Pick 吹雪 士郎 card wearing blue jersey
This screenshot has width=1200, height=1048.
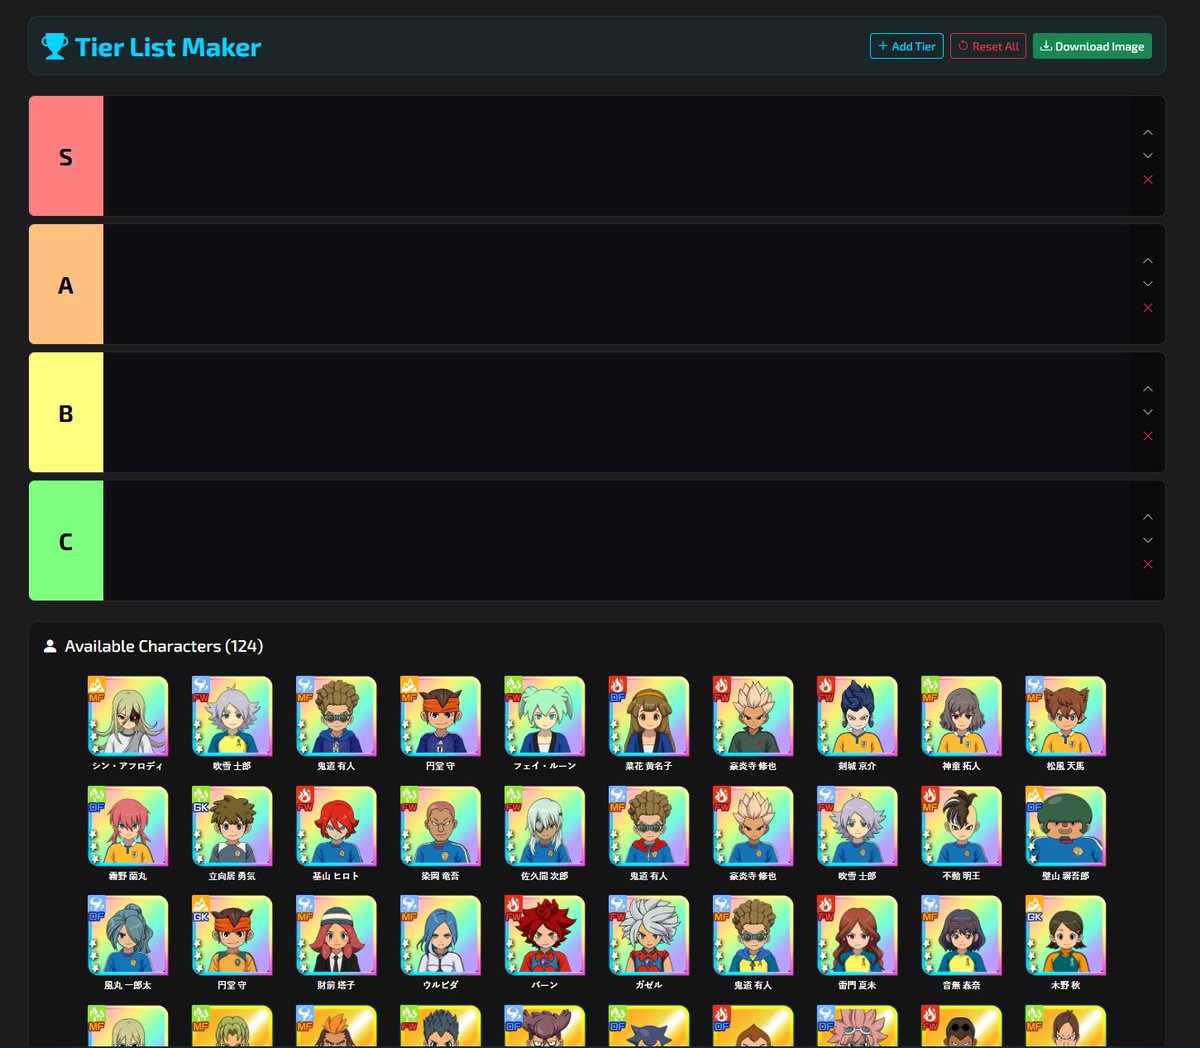(x=857, y=834)
